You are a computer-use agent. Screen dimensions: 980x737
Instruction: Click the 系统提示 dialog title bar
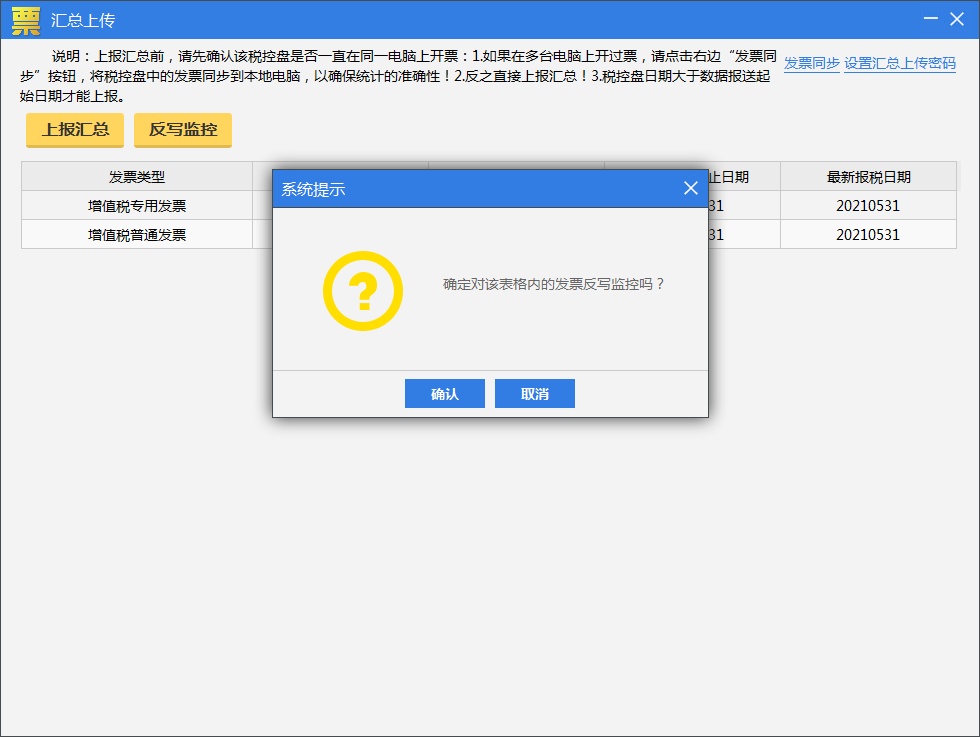[450, 187]
